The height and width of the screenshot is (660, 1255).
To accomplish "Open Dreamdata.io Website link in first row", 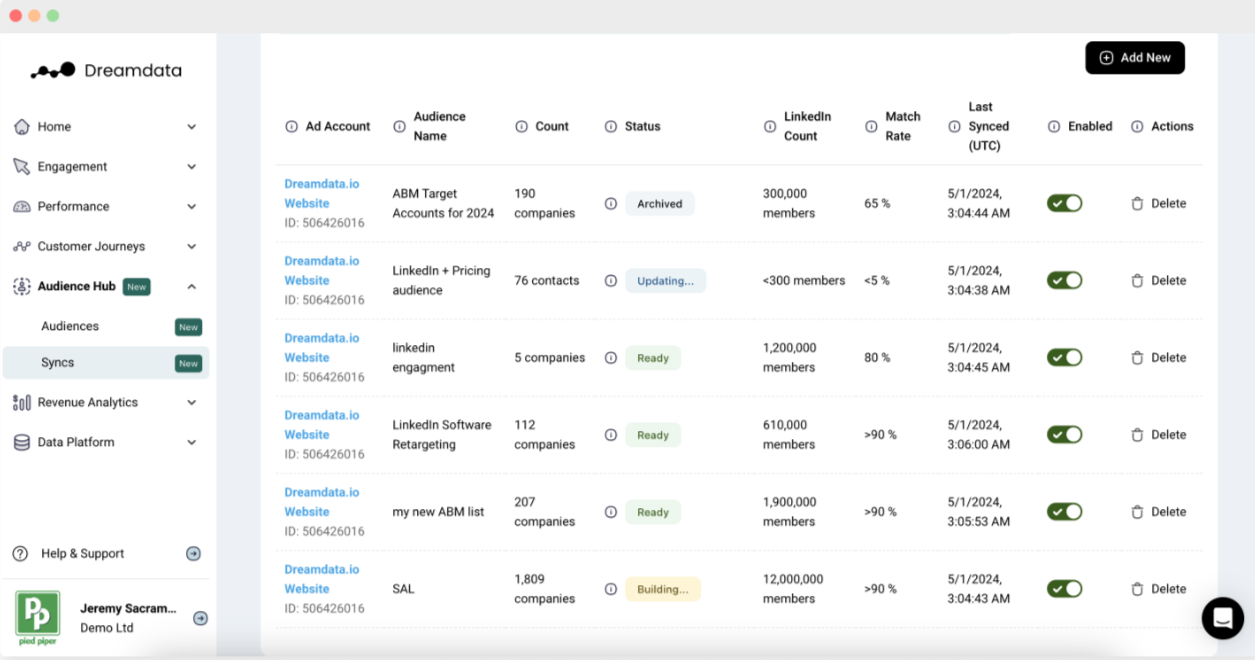I will [322, 193].
